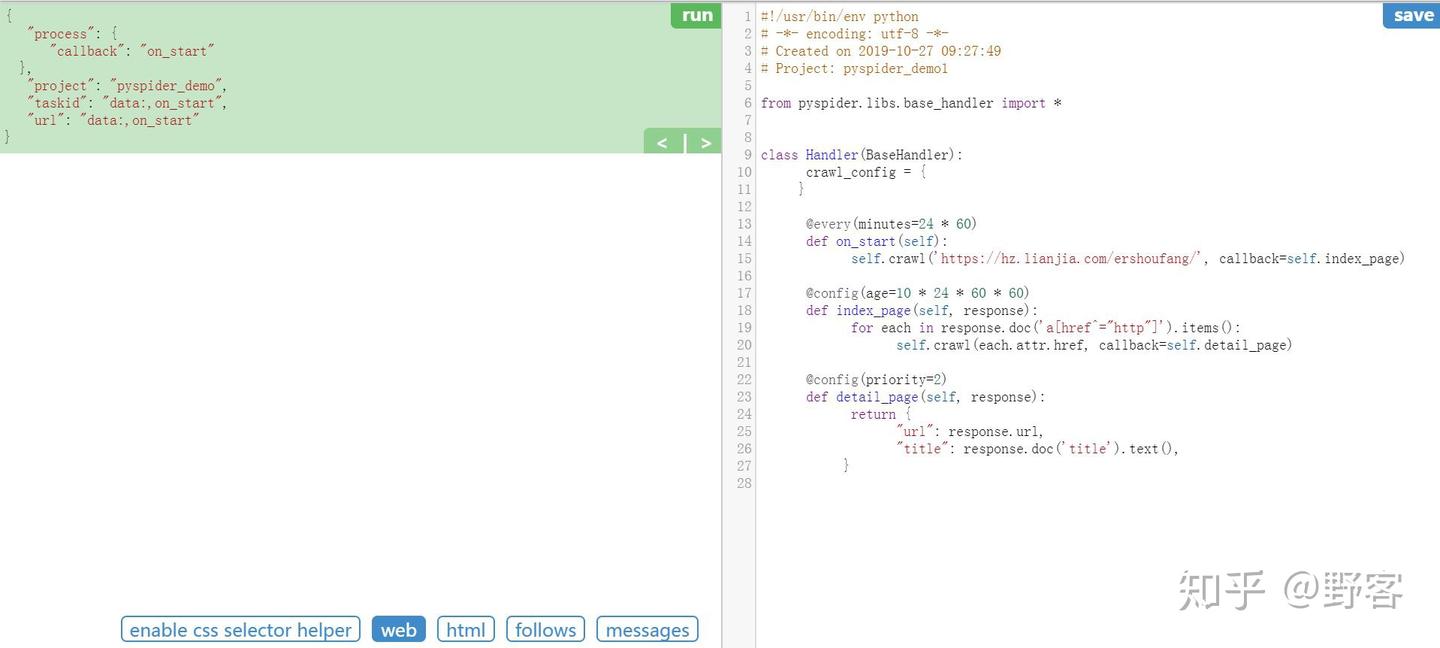Screen dimensions: 1440x648
Task: Enable the css selector helper
Action: tap(239, 629)
